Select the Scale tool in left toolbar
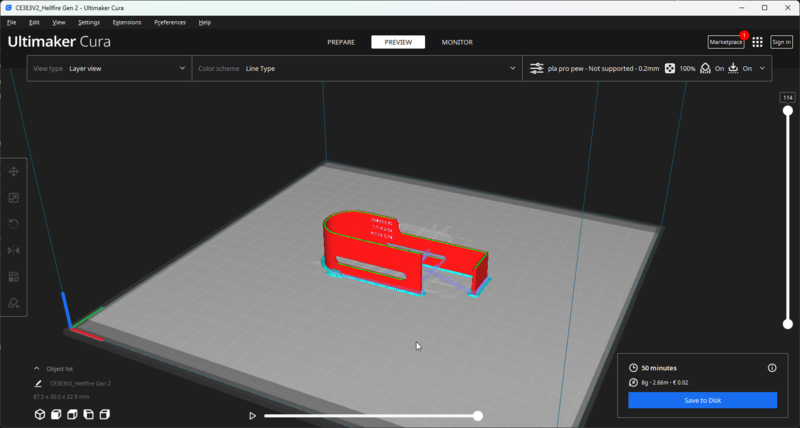800x428 pixels. (x=14, y=198)
